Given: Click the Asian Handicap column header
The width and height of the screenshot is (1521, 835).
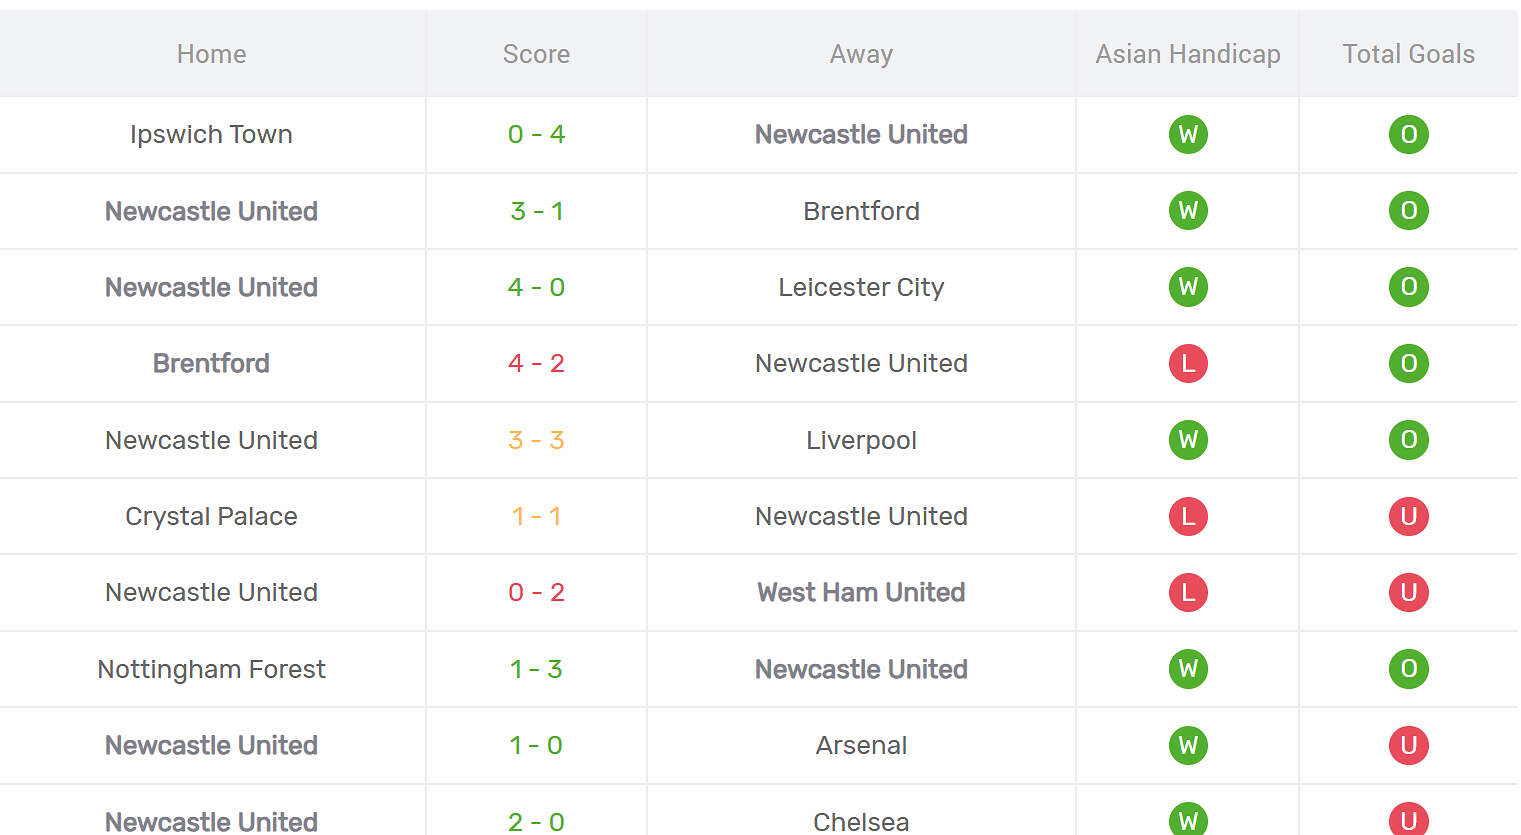Looking at the screenshot, I should tap(1188, 54).
